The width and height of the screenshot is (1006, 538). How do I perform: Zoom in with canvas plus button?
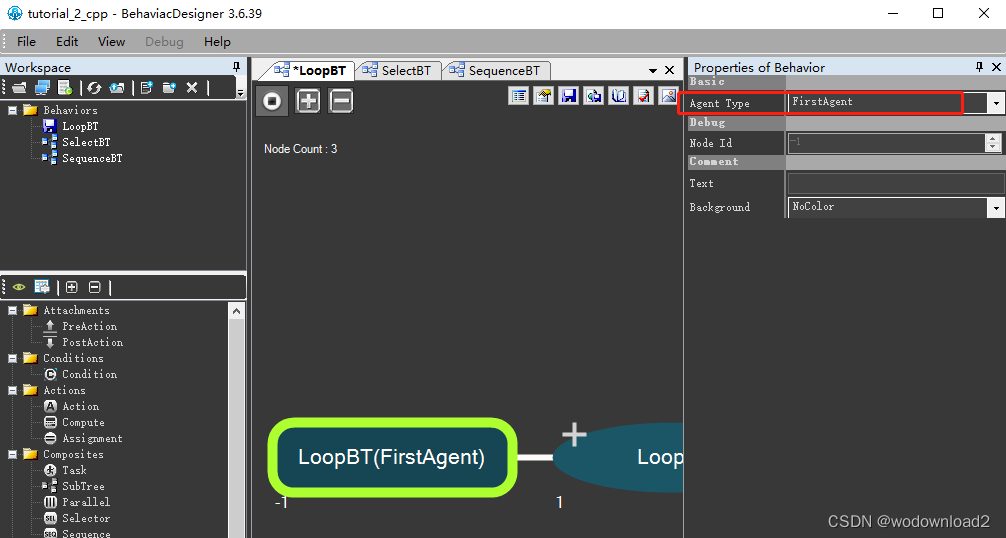pos(308,101)
